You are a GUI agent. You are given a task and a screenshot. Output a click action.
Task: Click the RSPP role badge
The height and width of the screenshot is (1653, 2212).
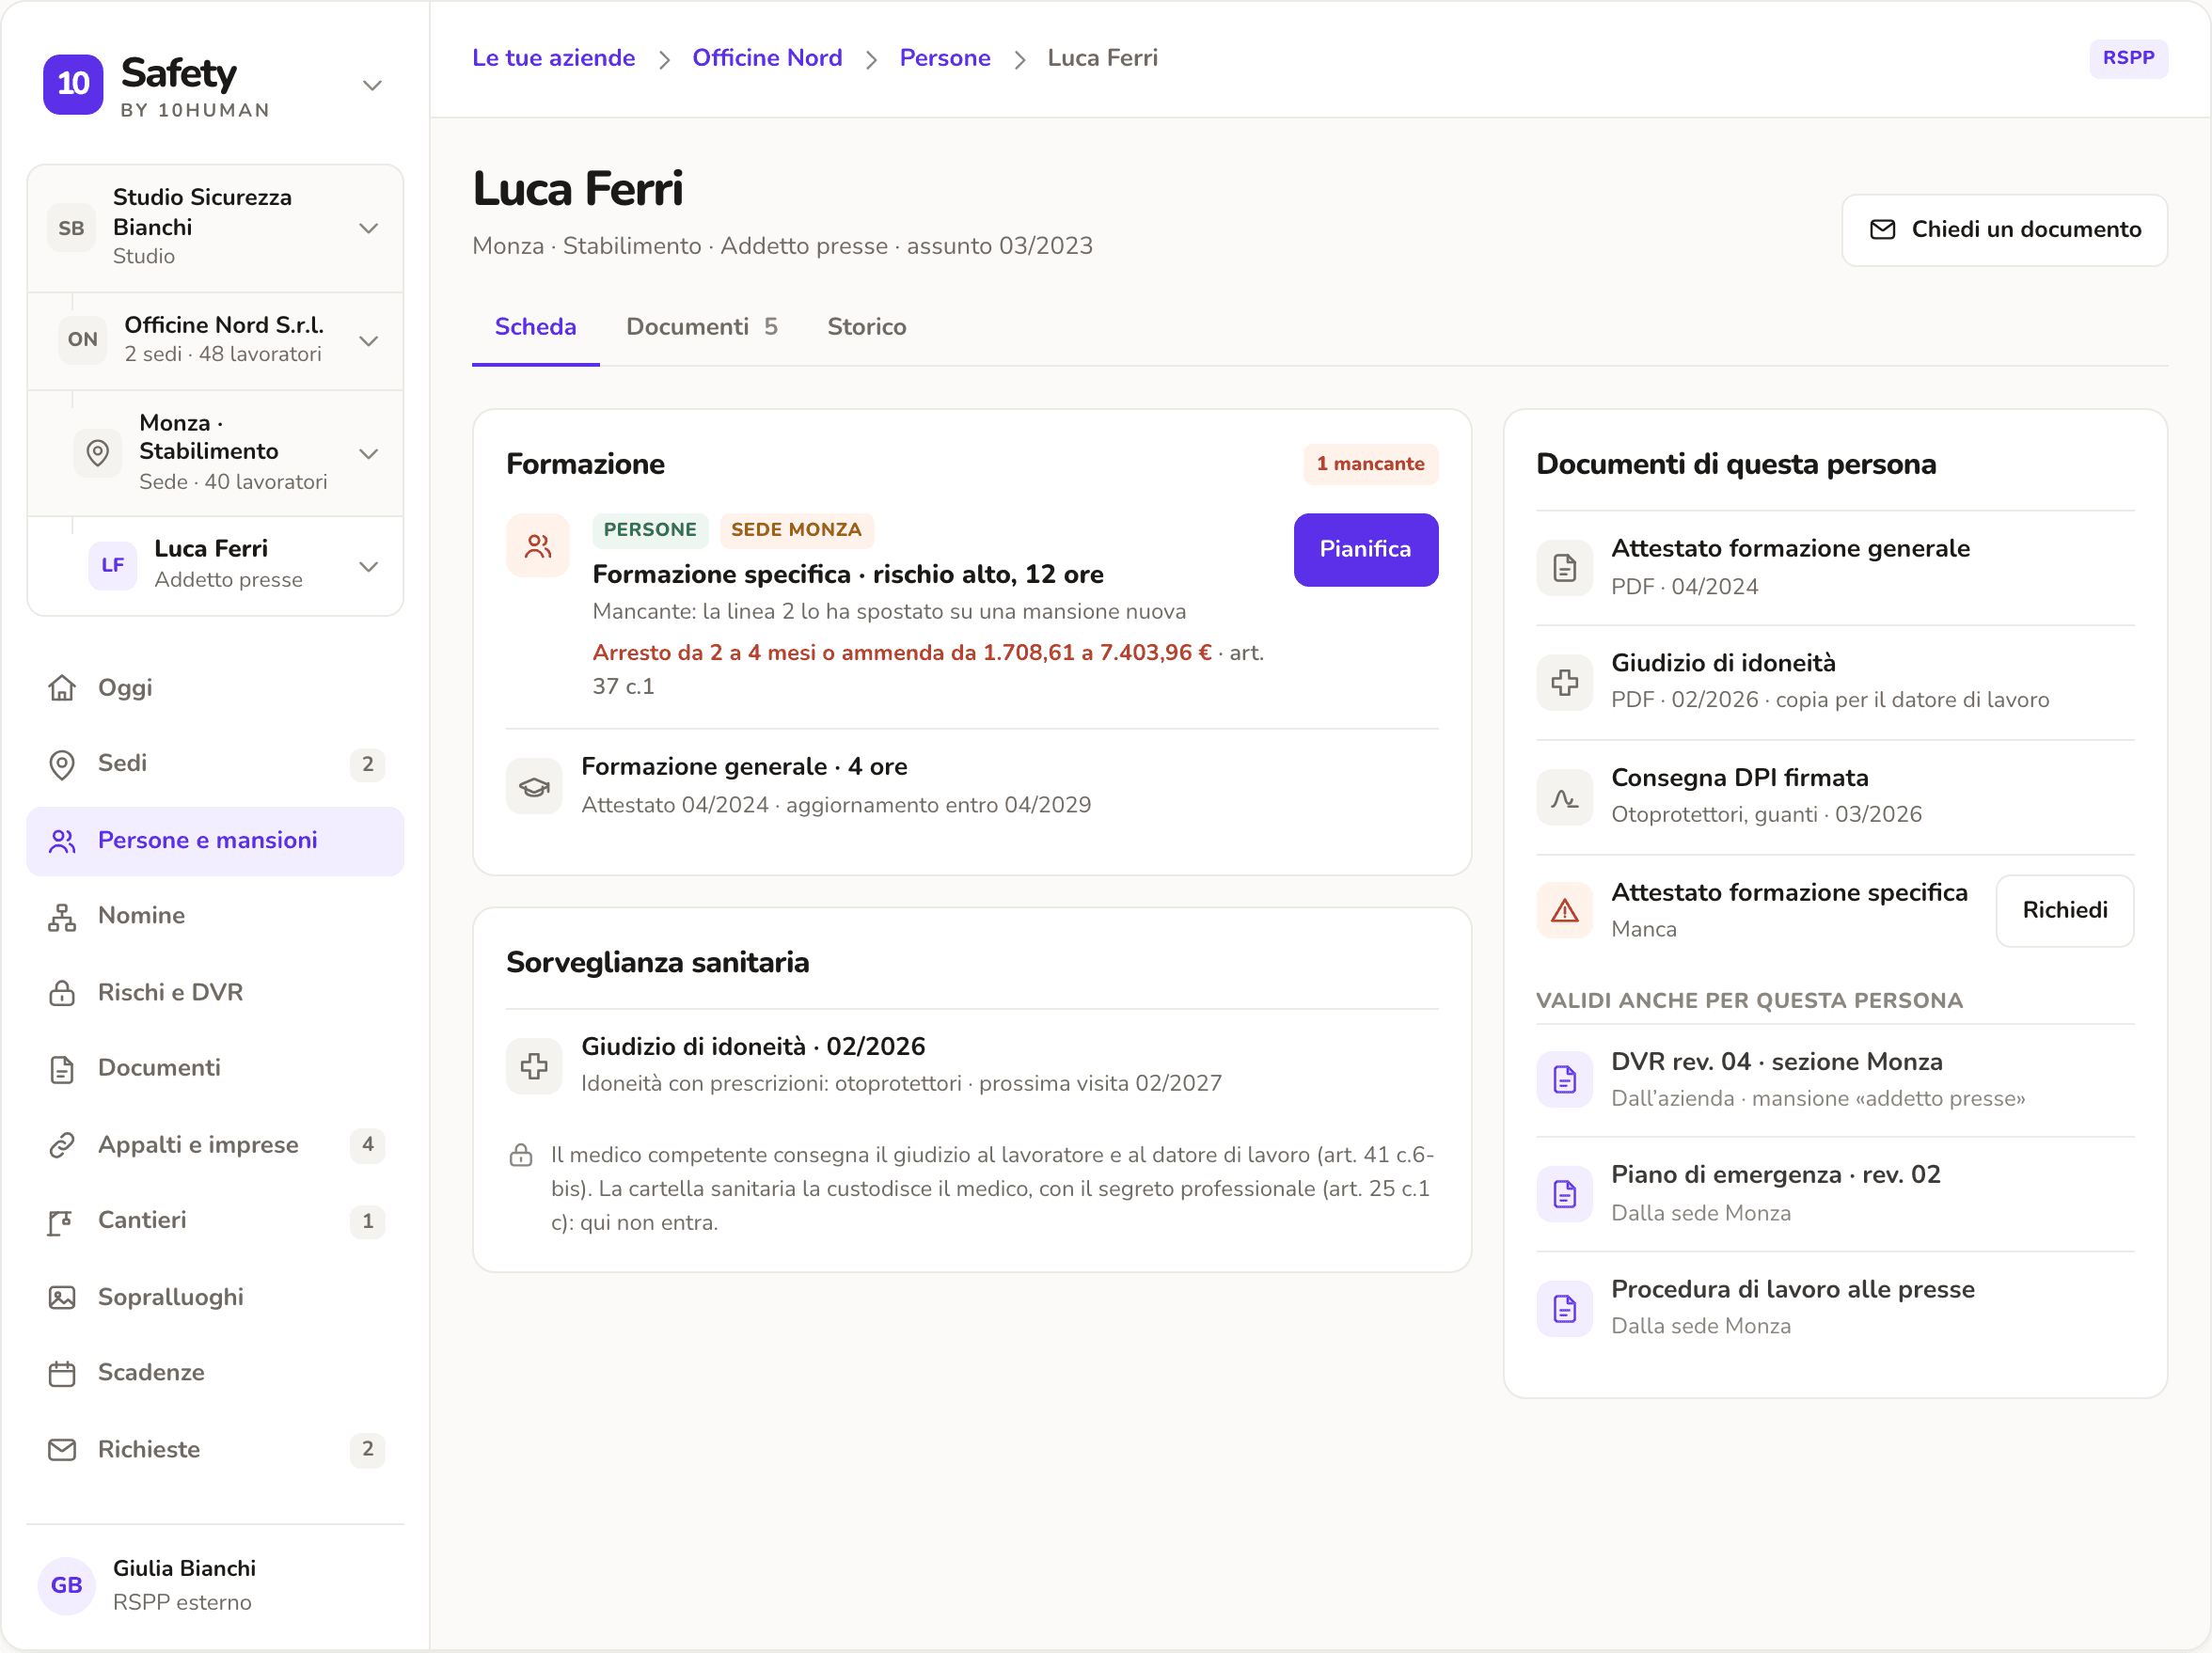pos(2128,58)
